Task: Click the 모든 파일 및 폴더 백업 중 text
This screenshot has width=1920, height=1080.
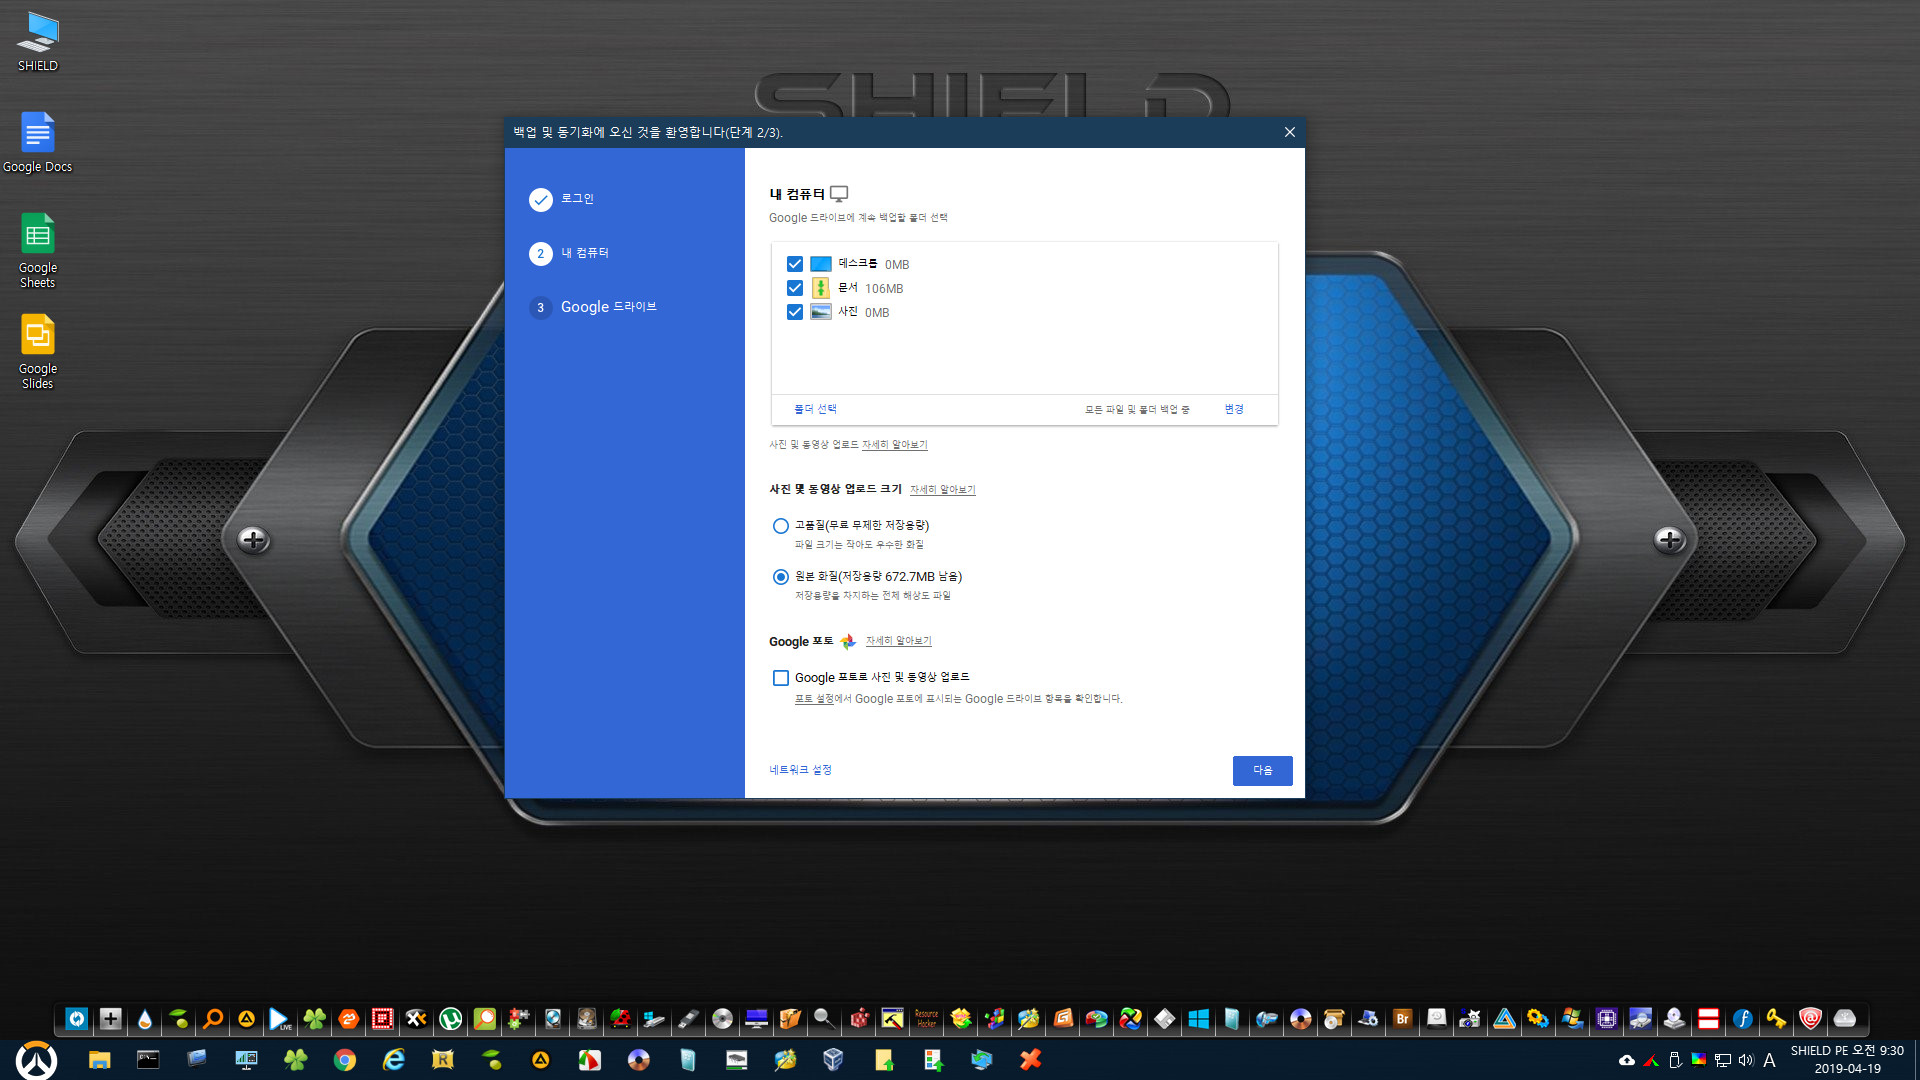Action: 1137,409
